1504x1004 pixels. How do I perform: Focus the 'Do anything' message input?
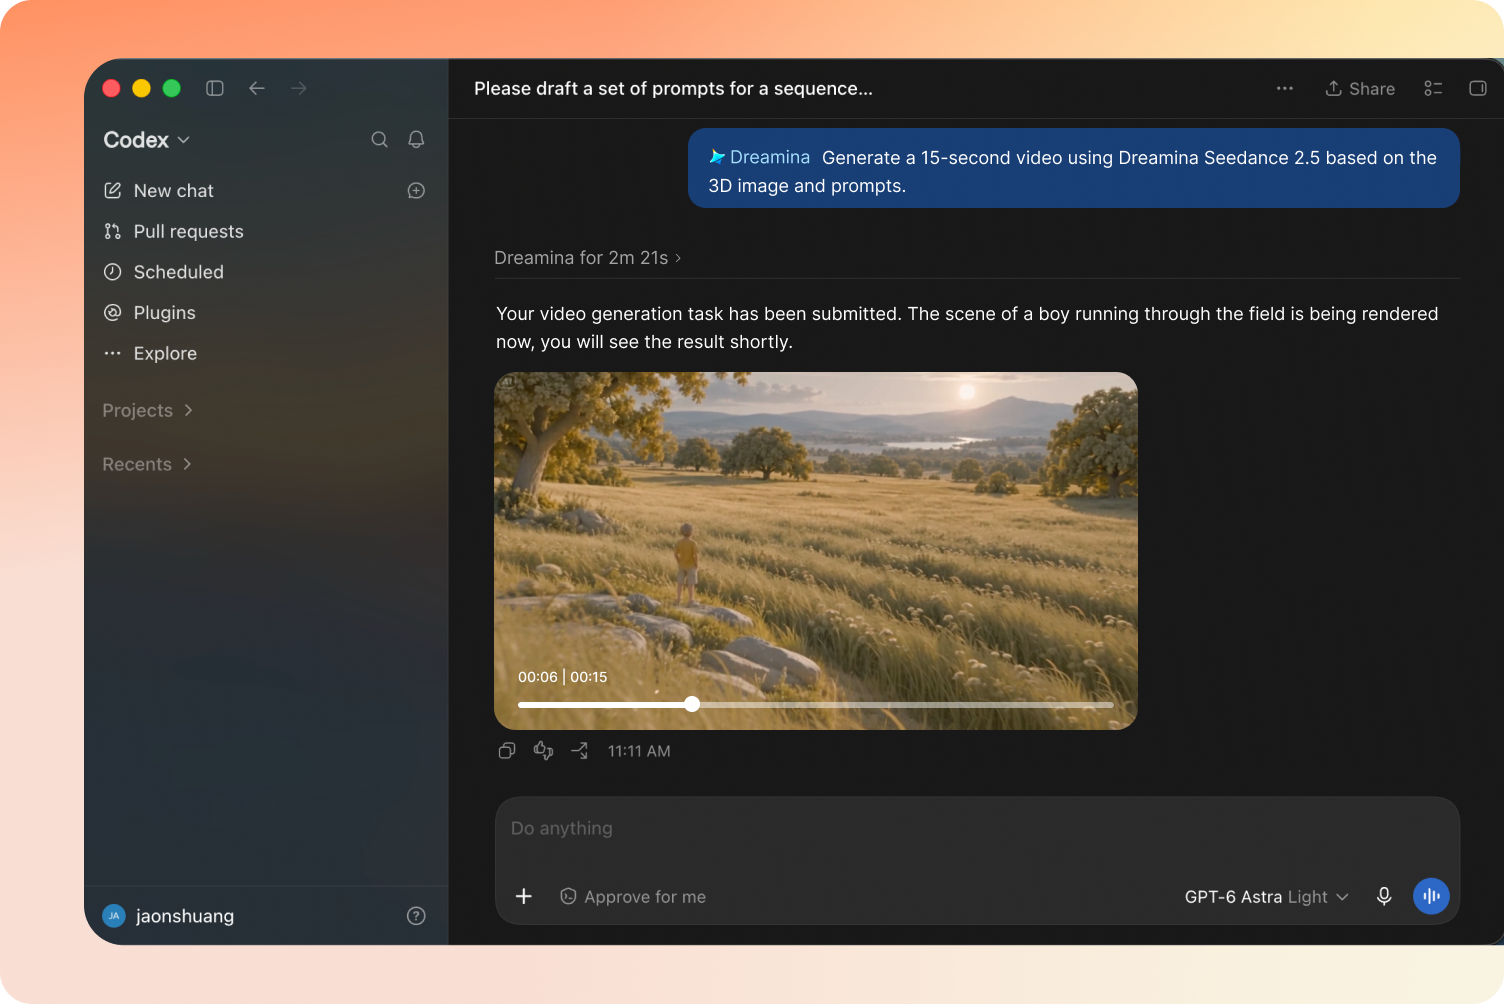[x=977, y=829]
